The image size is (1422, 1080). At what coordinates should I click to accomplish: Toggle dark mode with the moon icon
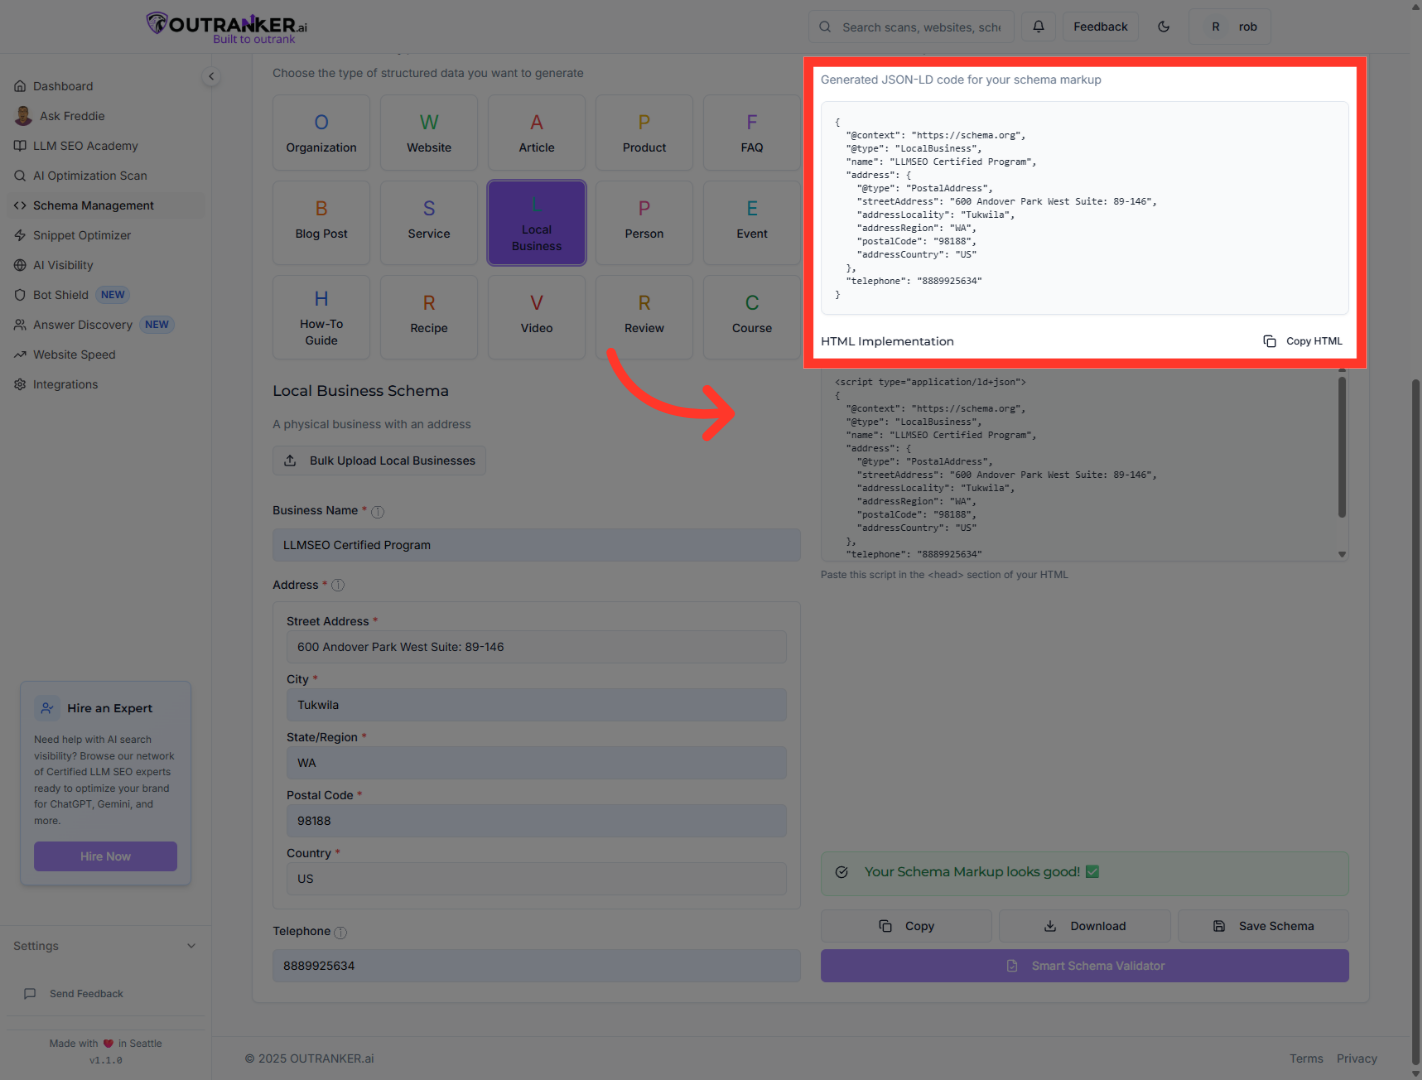[1164, 26]
